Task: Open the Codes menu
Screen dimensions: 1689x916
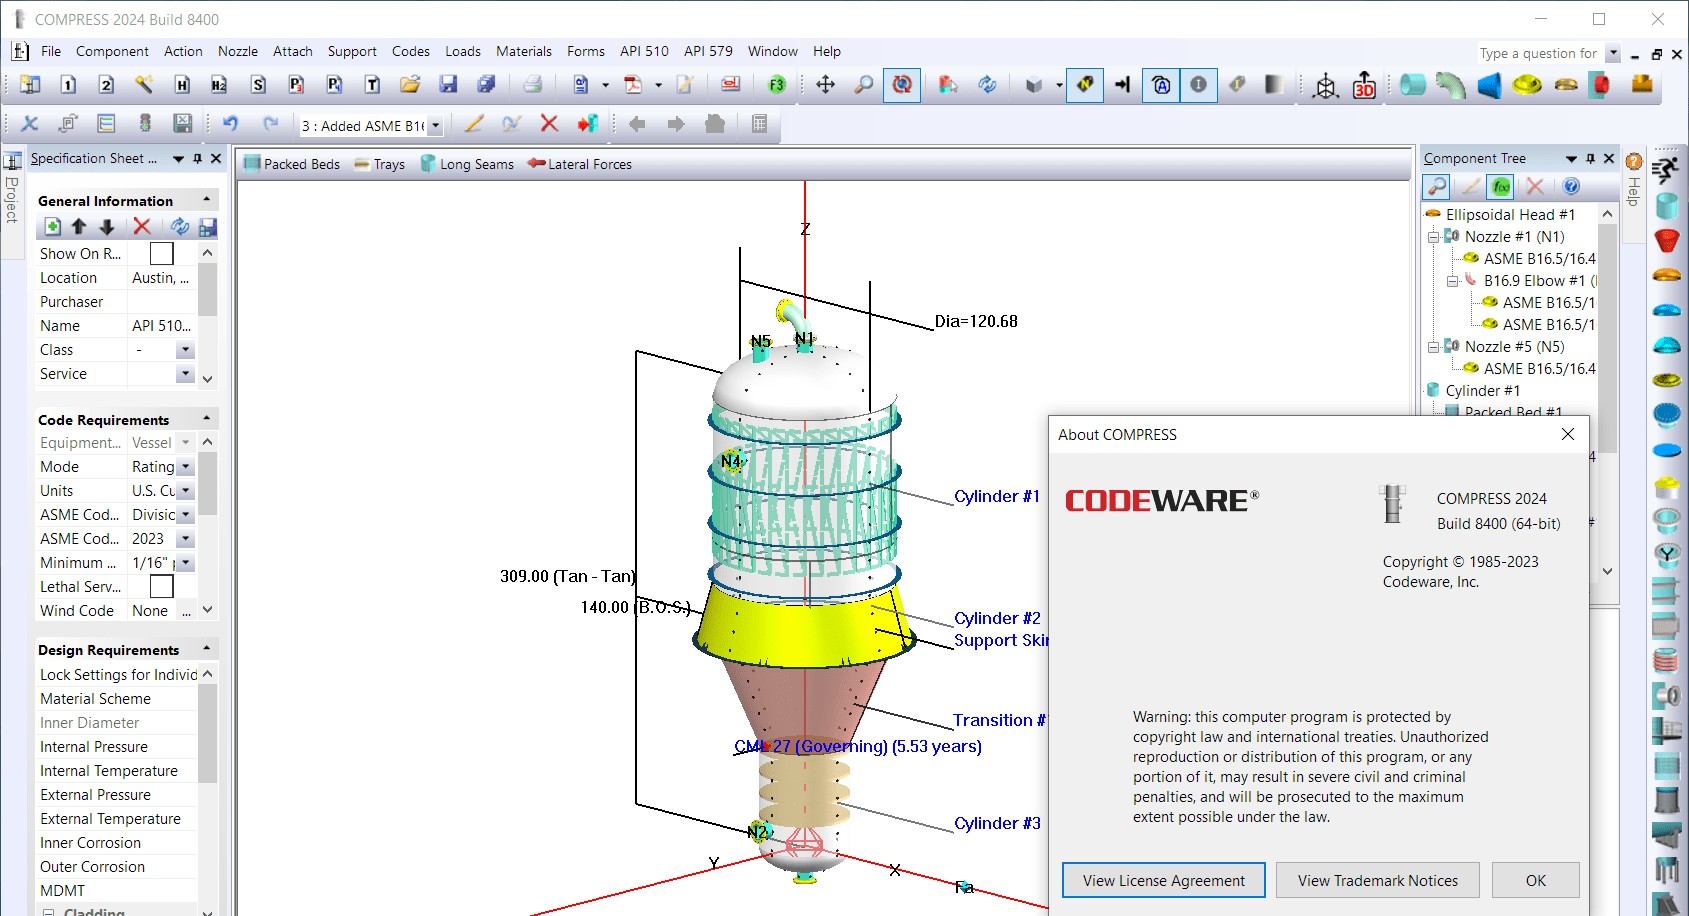Action: [411, 51]
